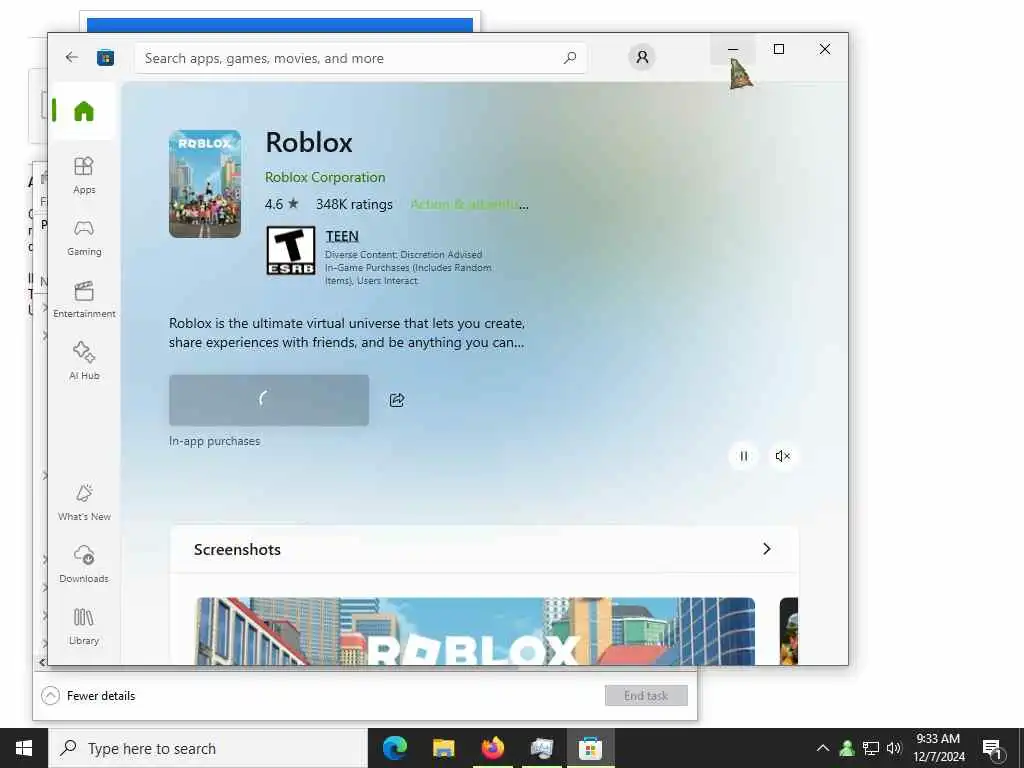Click the In-app purchases label
This screenshot has width=1024, height=768.
(x=214, y=441)
